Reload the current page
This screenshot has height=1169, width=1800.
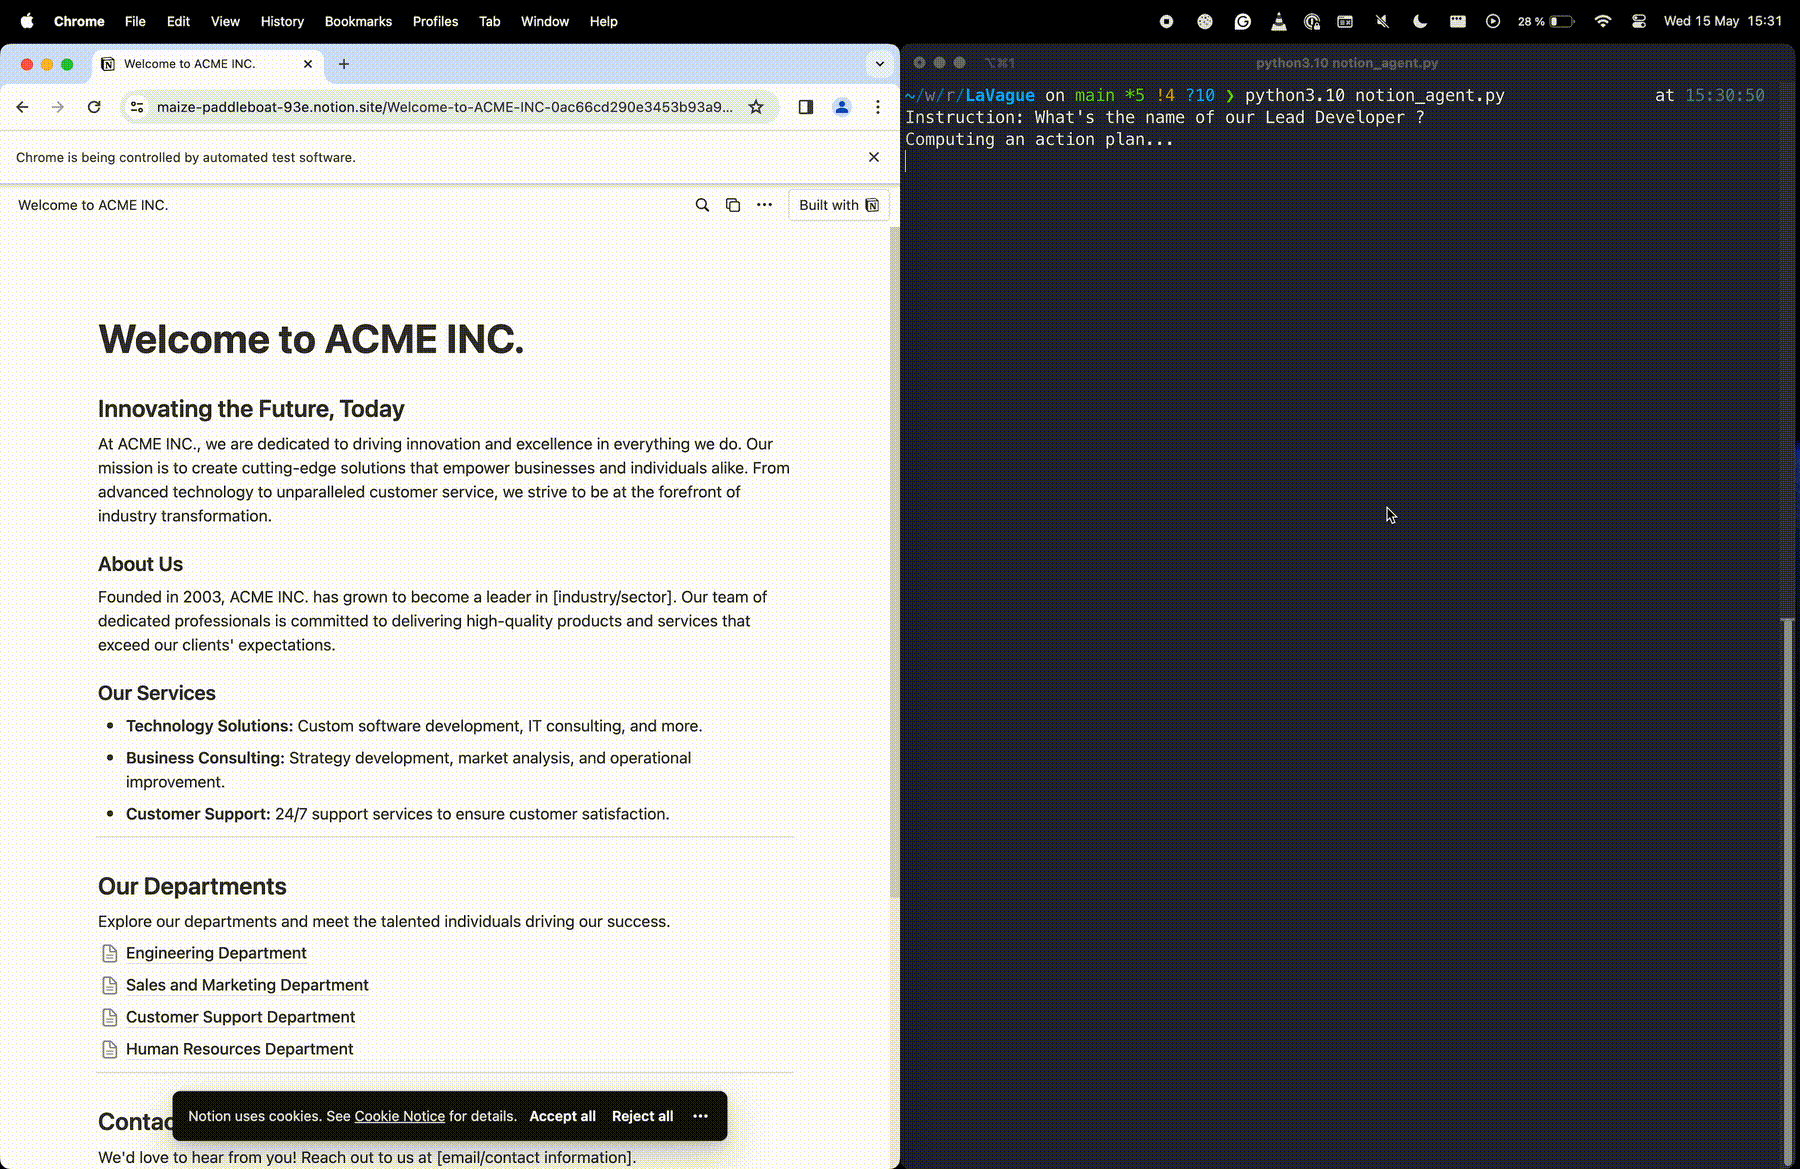pos(94,107)
